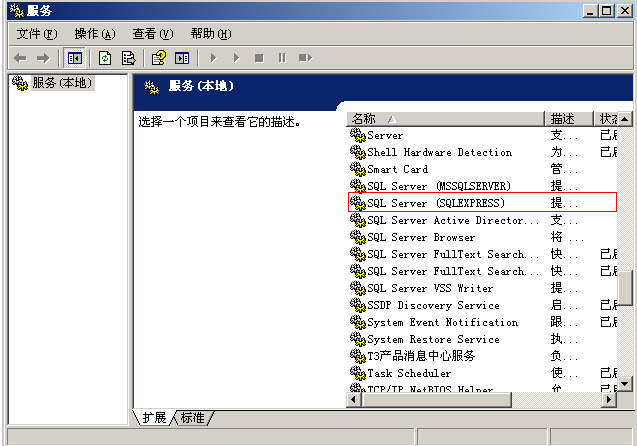637x446 pixels.
Task: Select SQL Server VSS Writer service
Action: pos(483,288)
